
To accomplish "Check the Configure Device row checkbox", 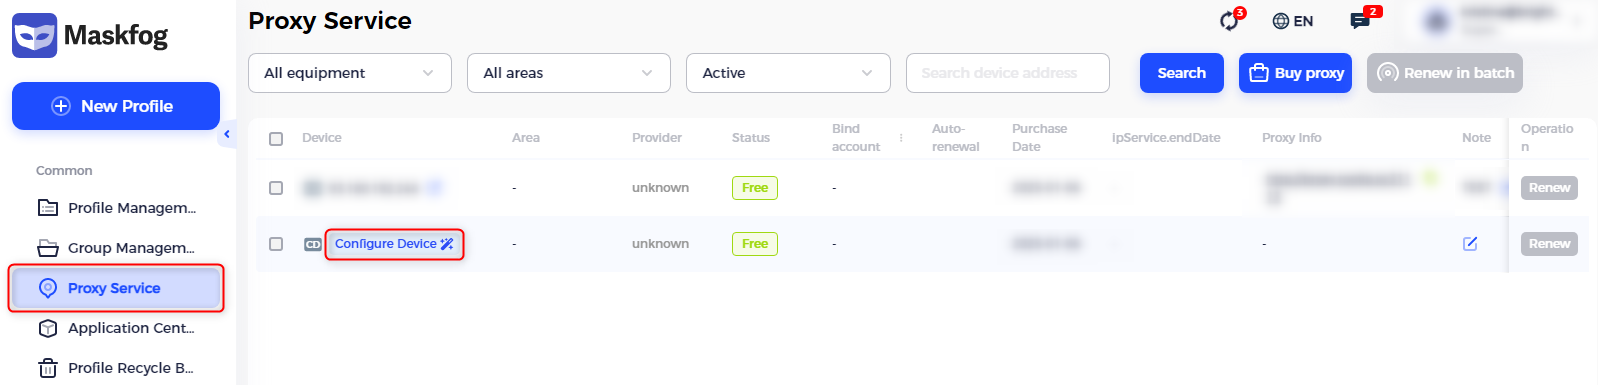I will click(276, 244).
